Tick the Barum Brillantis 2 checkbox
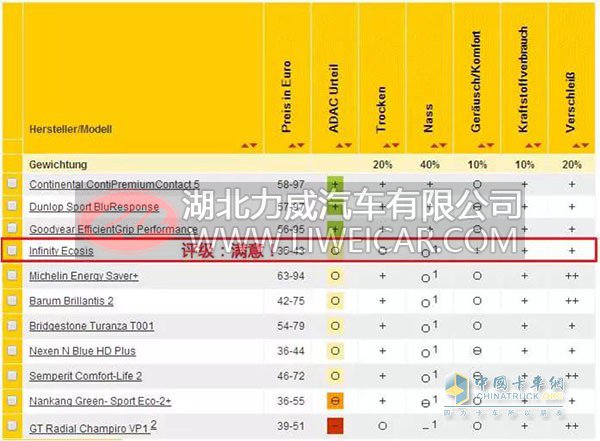600x441 pixels. [x=12, y=301]
